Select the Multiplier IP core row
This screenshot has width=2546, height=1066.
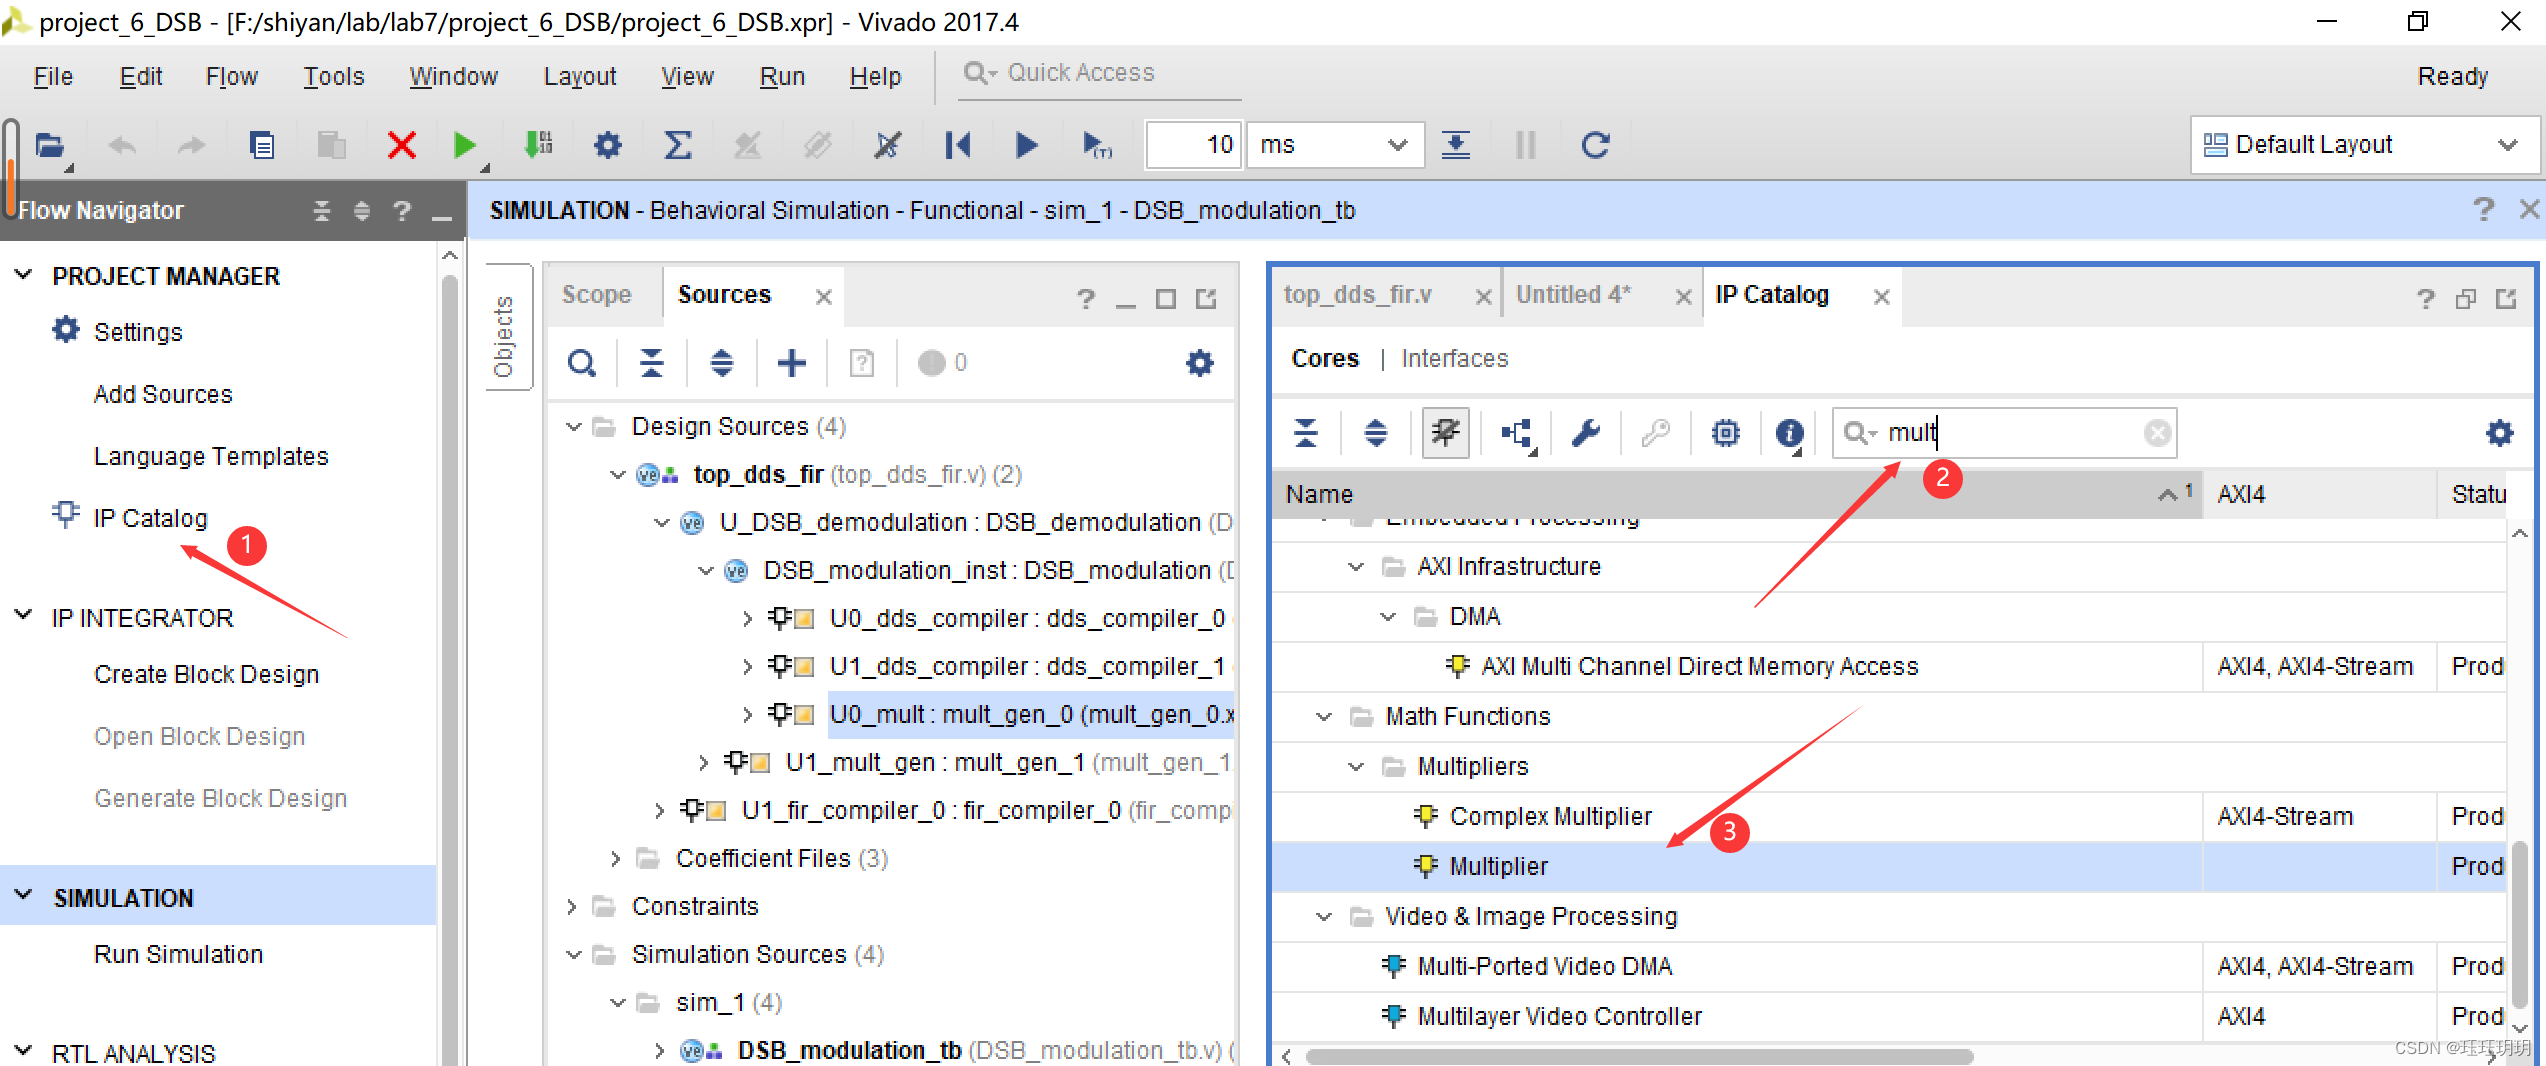coord(1888,867)
